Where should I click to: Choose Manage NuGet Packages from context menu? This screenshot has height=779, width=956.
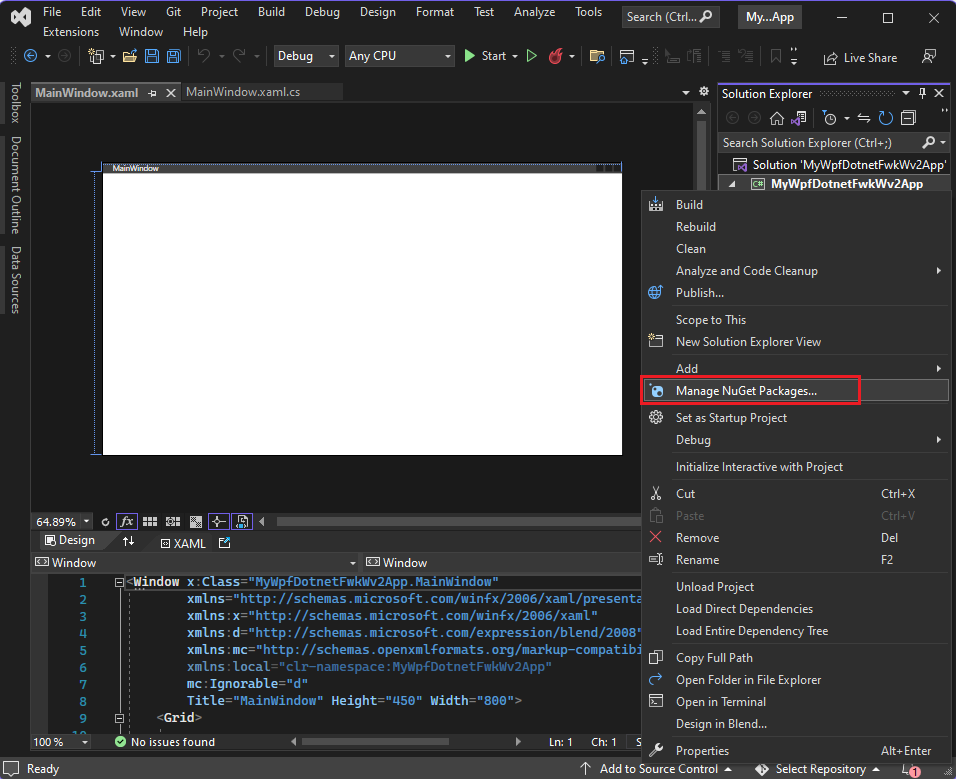click(x=751, y=390)
